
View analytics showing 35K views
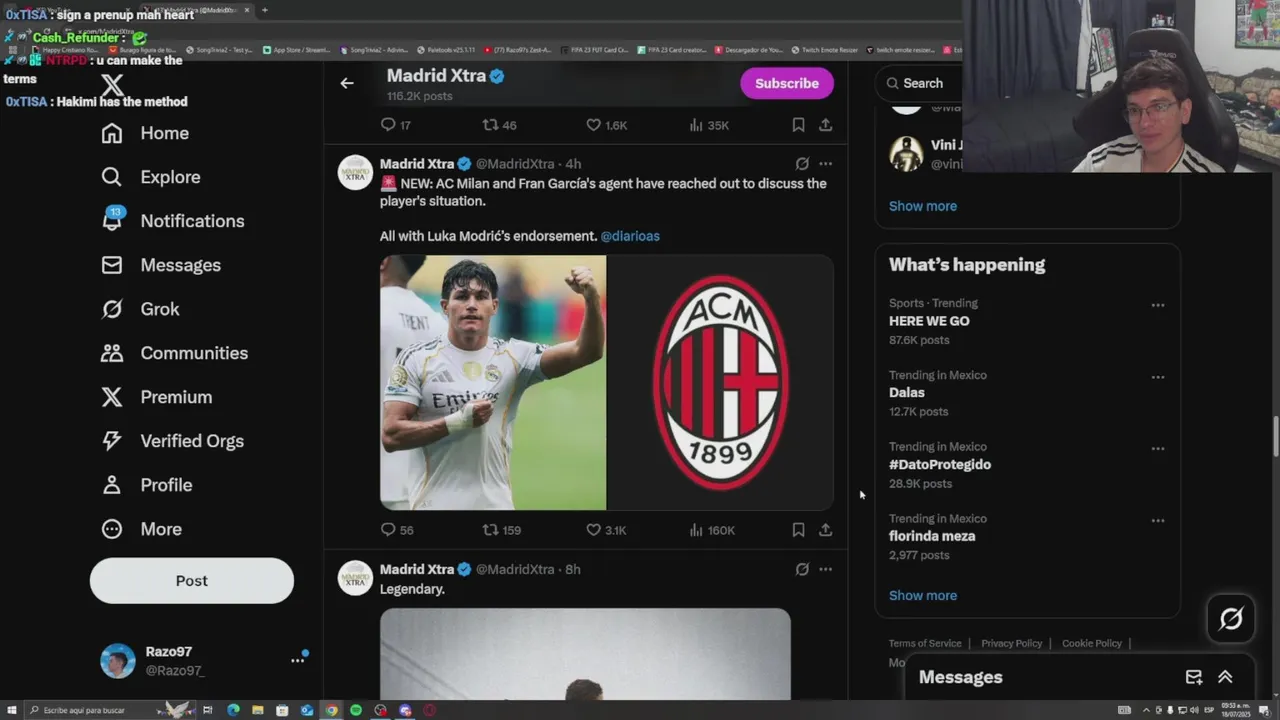pos(709,125)
